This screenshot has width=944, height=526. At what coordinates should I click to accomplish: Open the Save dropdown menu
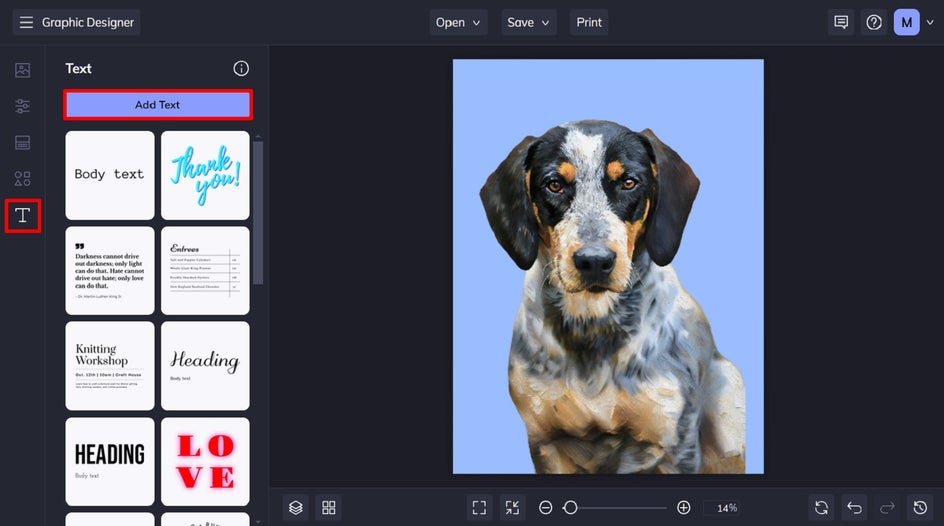529,22
